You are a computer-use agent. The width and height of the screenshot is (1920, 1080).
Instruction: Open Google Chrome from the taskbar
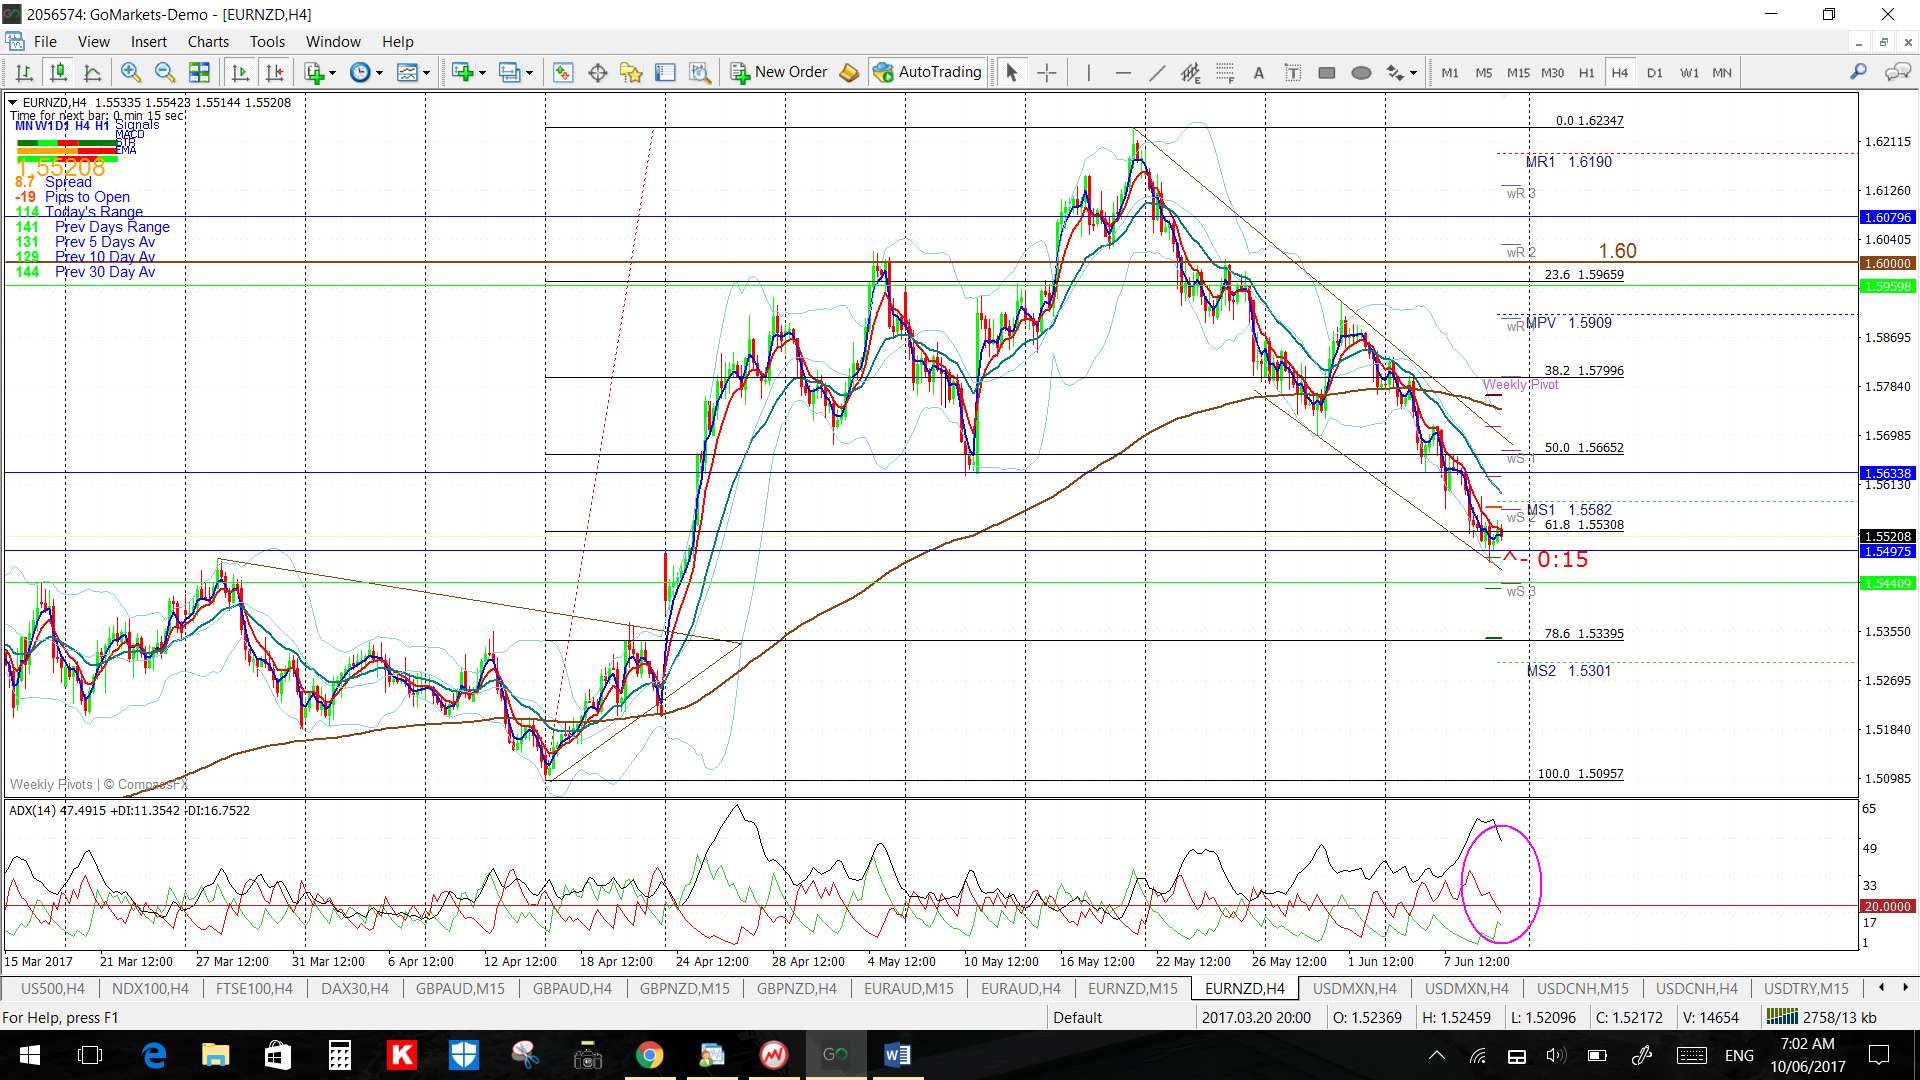[650, 1055]
